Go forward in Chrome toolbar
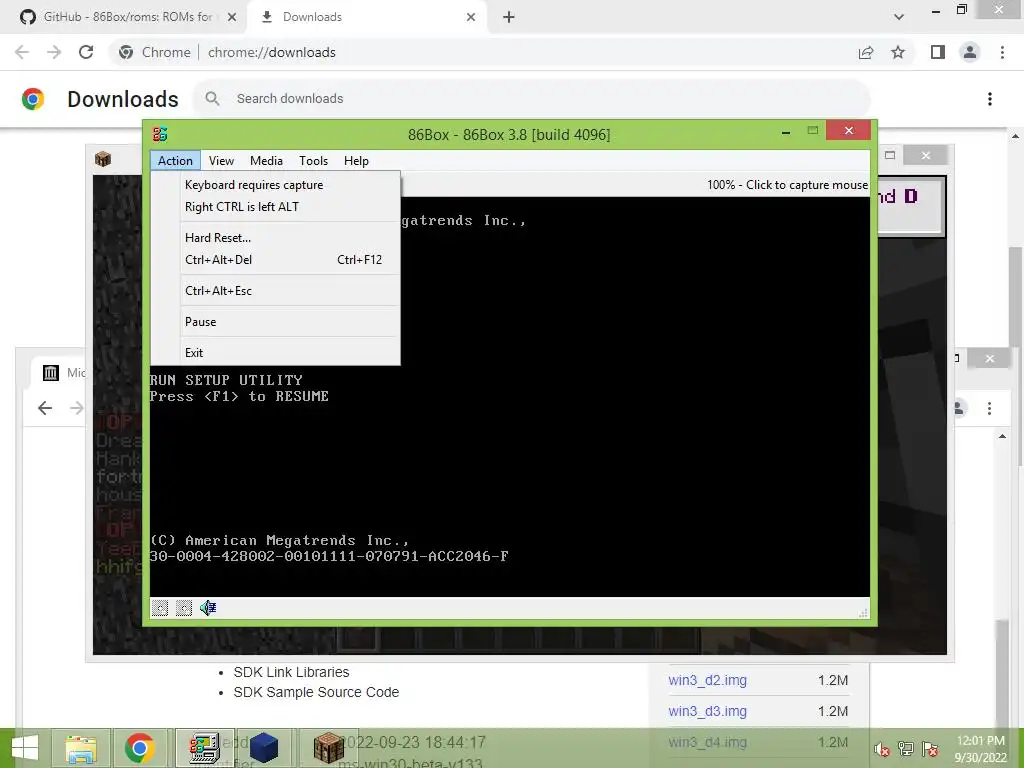Screen dimensions: 1024x768 pyautogui.click(x=54, y=52)
